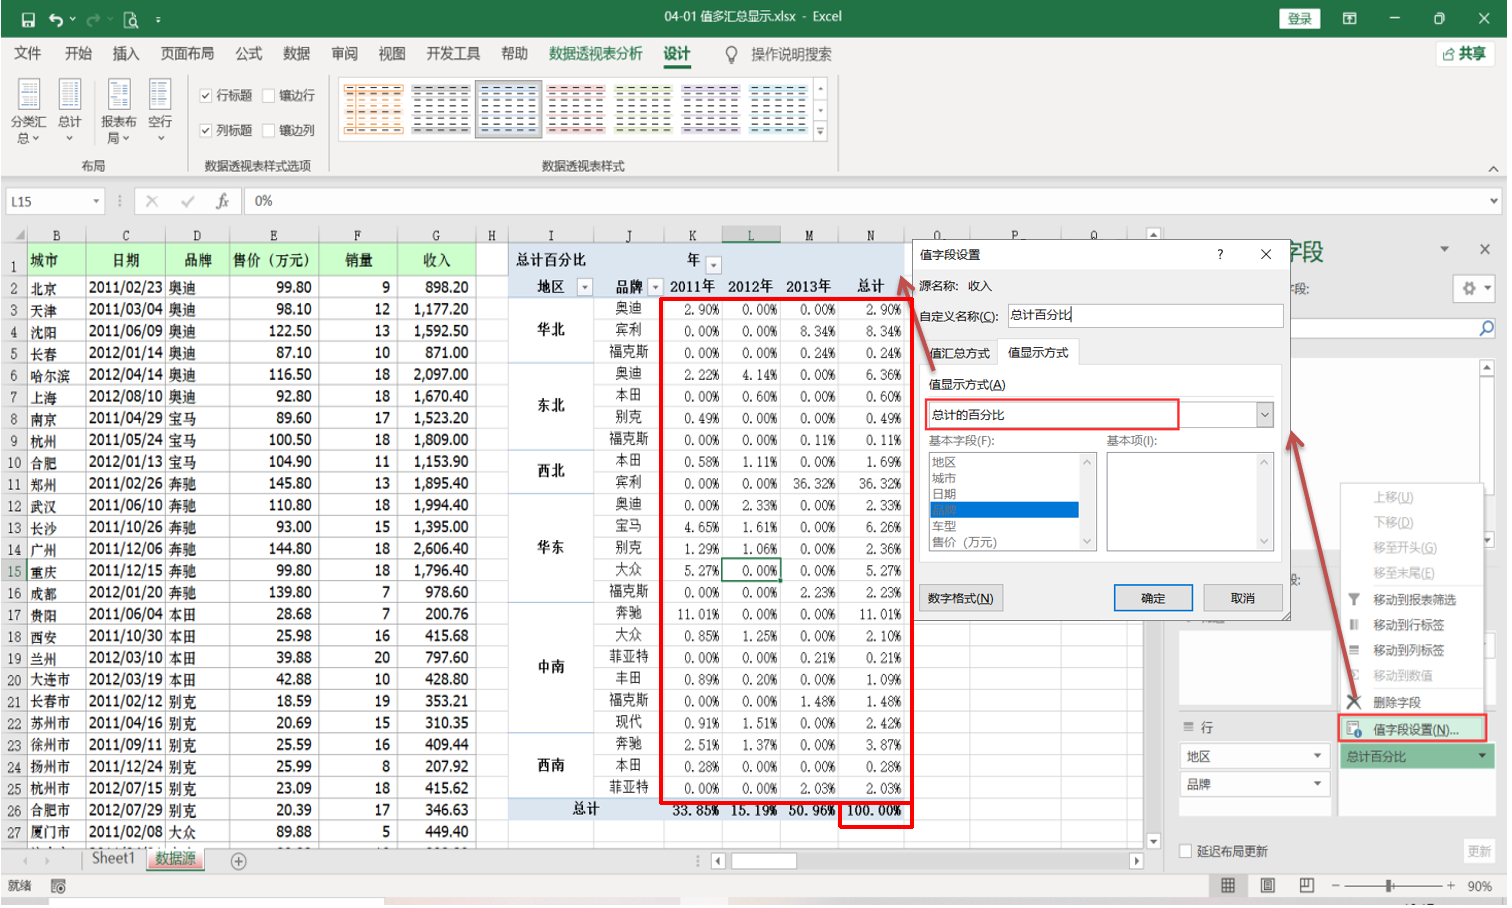
Task: Open the 空行 blank rows button
Action: [x=160, y=111]
